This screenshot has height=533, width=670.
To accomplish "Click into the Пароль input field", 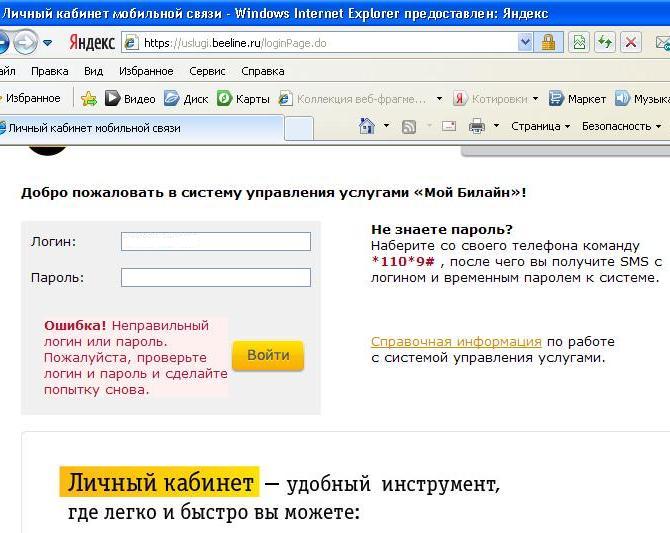I will pyautogui.click(x=215, y=277).
